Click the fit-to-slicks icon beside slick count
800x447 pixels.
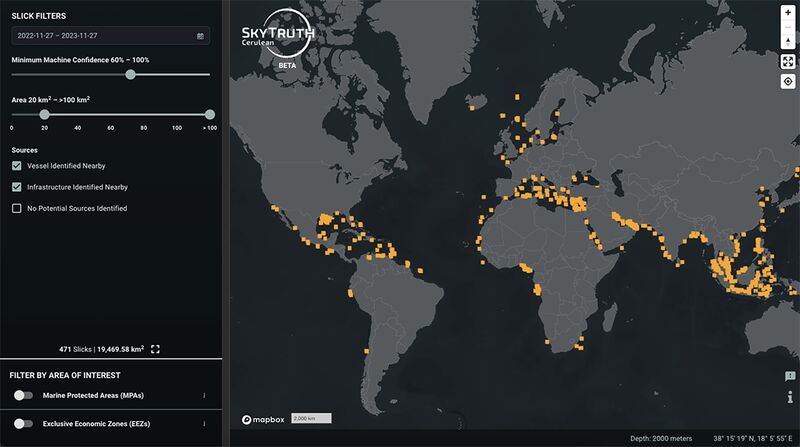tap(156, 349)
